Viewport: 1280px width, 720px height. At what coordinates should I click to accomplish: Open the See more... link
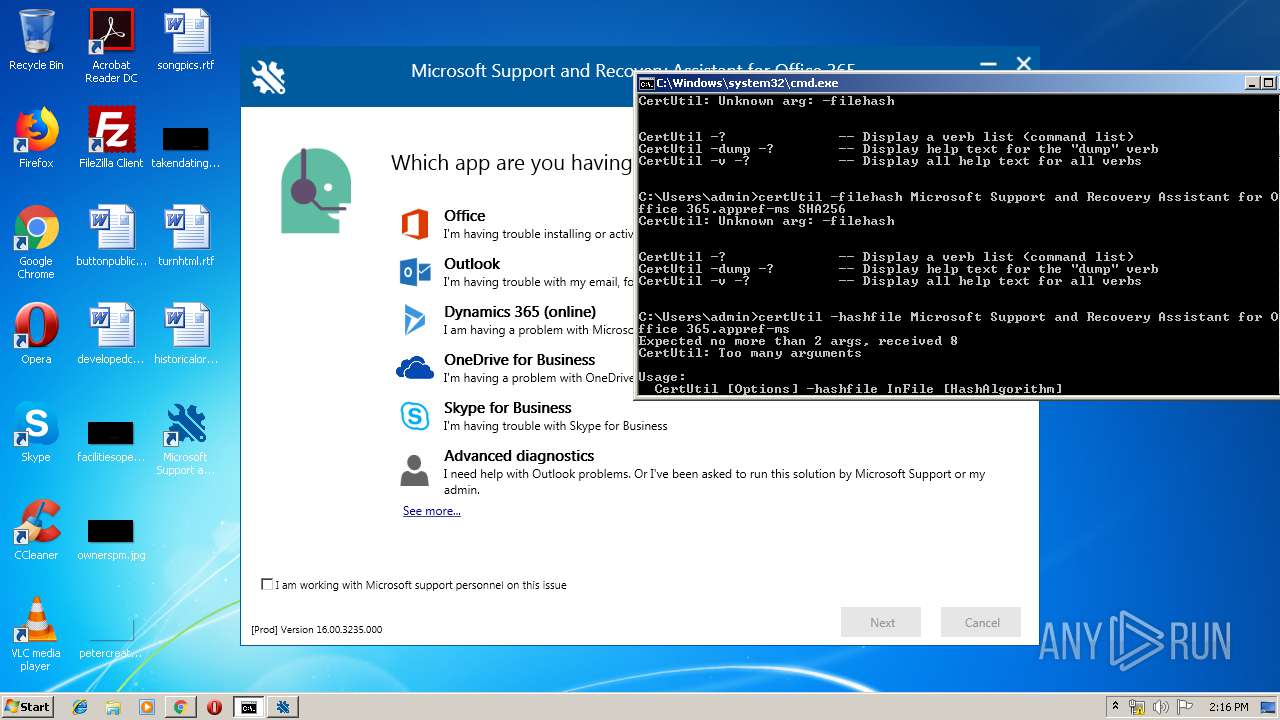(432, 511)
